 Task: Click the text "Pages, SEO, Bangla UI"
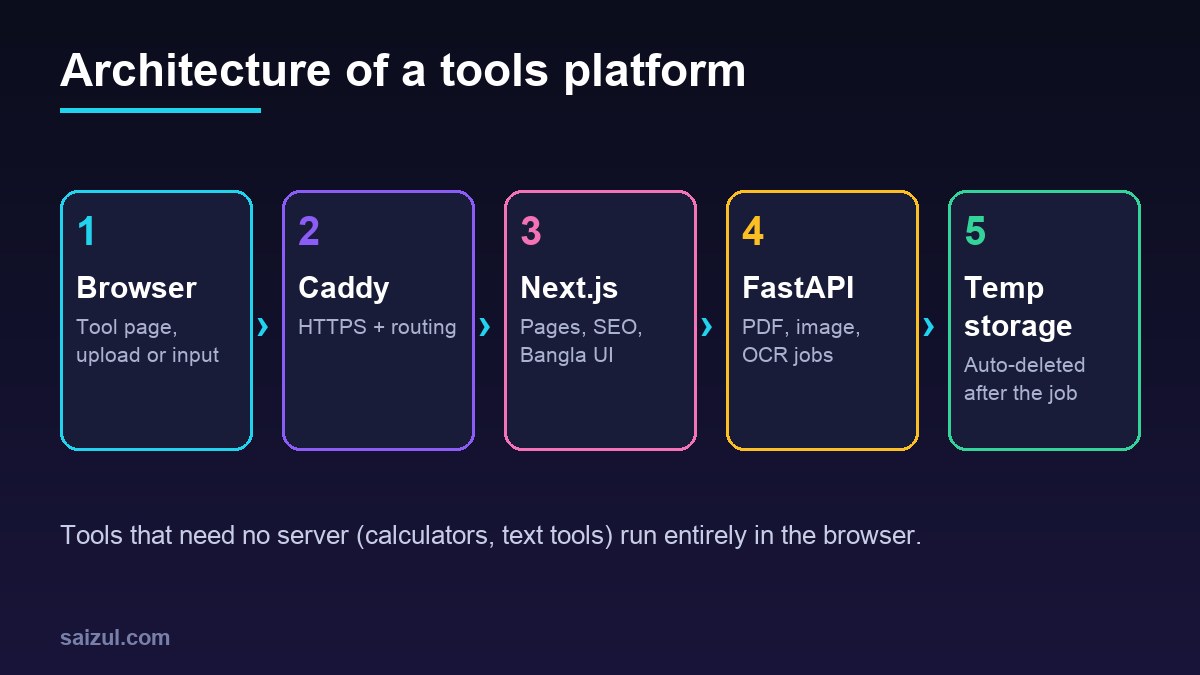pyautogui.click(x=581, y=341)
